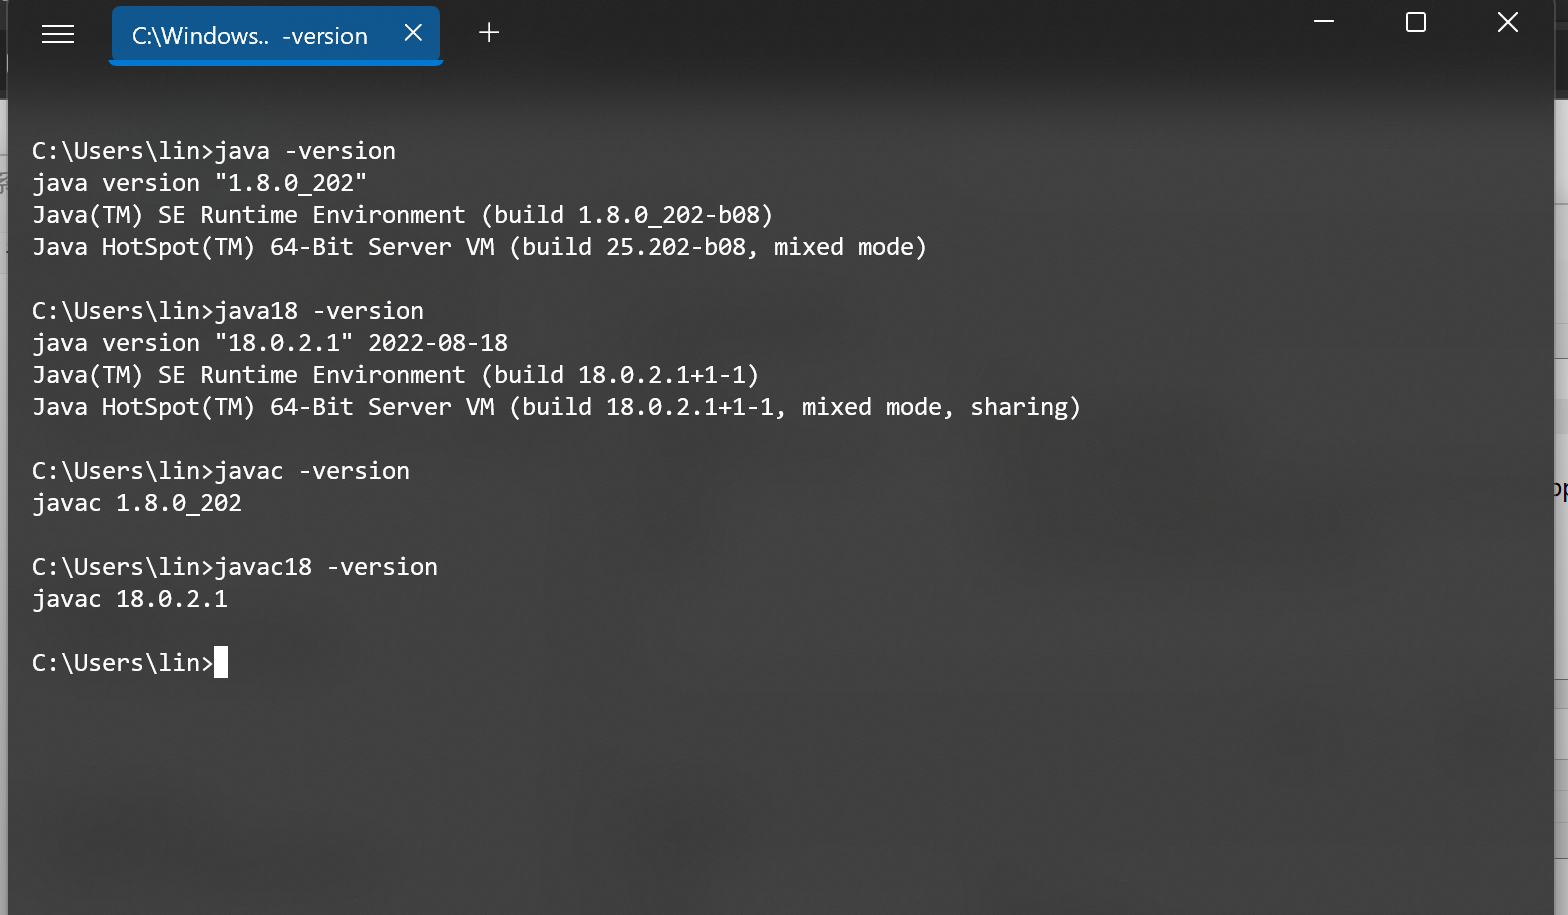Click the Runtime Environment build 1.8.0_202-b08 line
Image resolution: width=1568 pixels, height=915 pixels.
pos(402,215)
